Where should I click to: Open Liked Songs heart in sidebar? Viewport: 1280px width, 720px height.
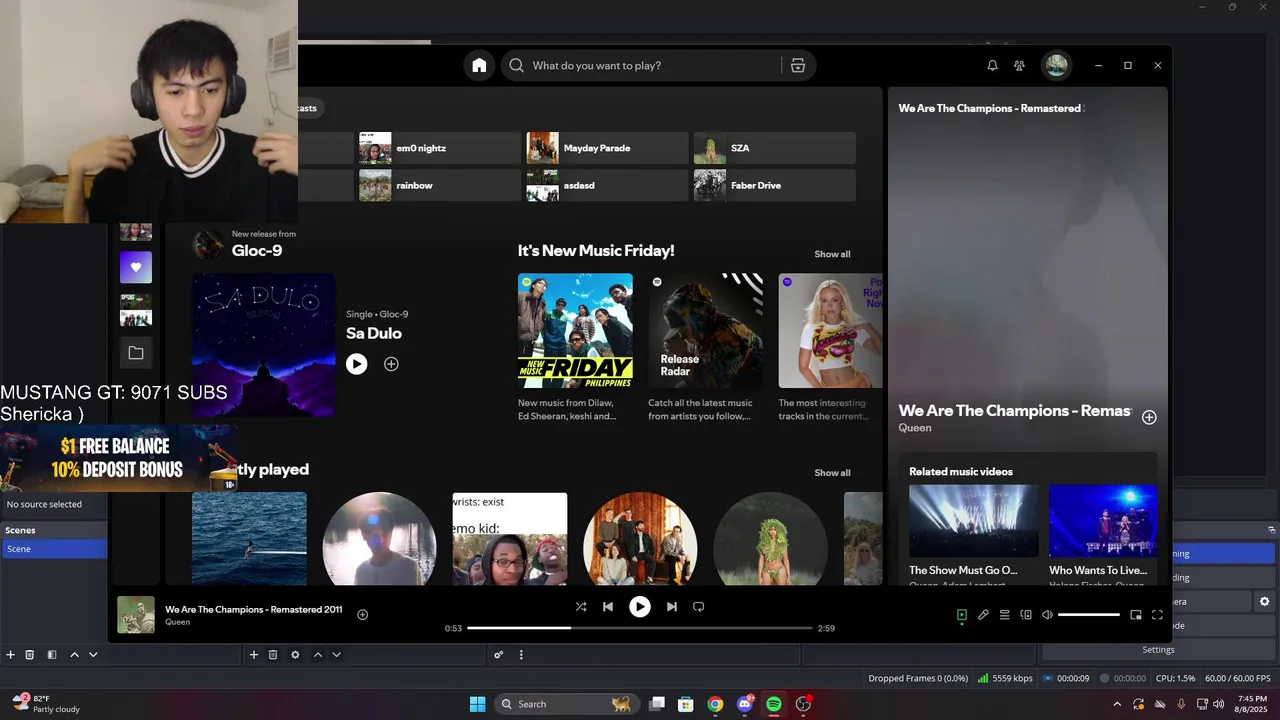pos(136,267)
